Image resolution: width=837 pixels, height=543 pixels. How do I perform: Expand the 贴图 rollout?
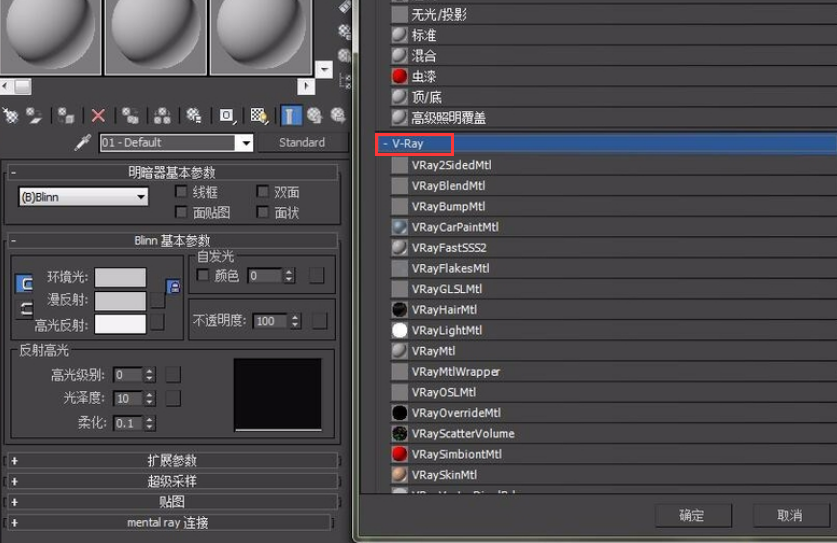point(172,502)
